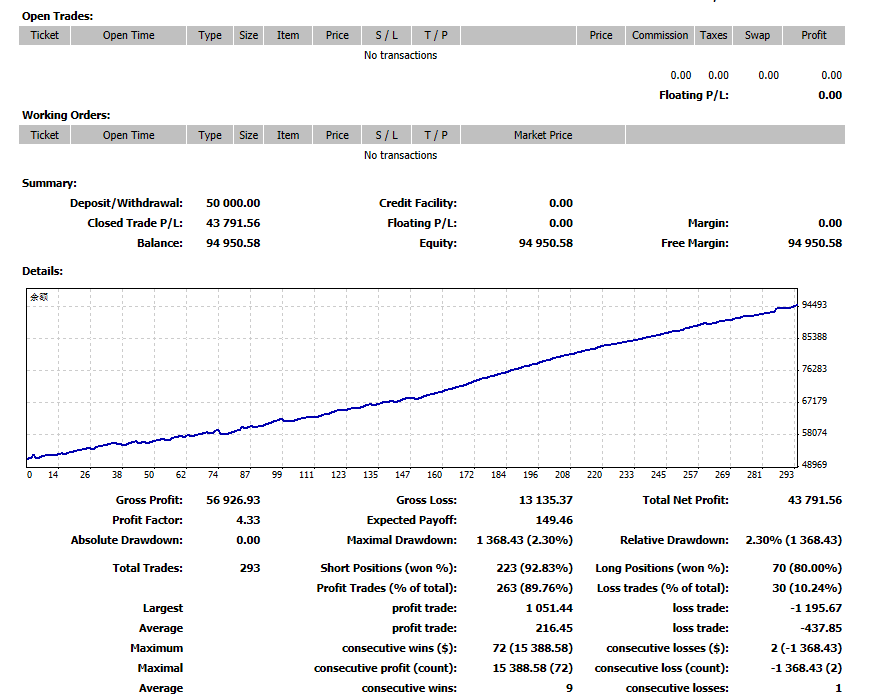
Task: Click the Free Margin value in Summary
Action: coord(814,243)
